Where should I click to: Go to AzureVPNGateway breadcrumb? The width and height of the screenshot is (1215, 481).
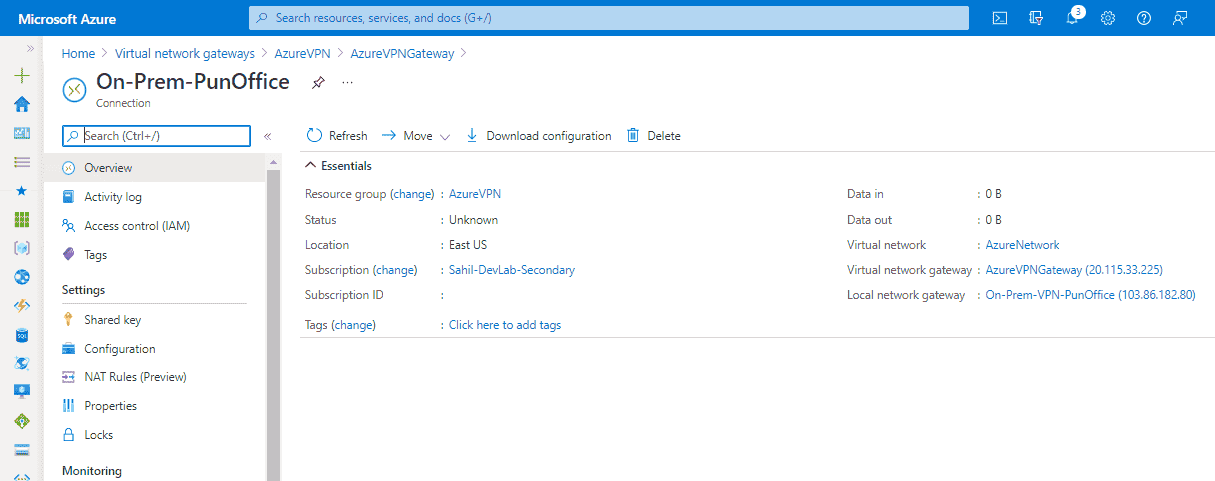coord(402,54)
